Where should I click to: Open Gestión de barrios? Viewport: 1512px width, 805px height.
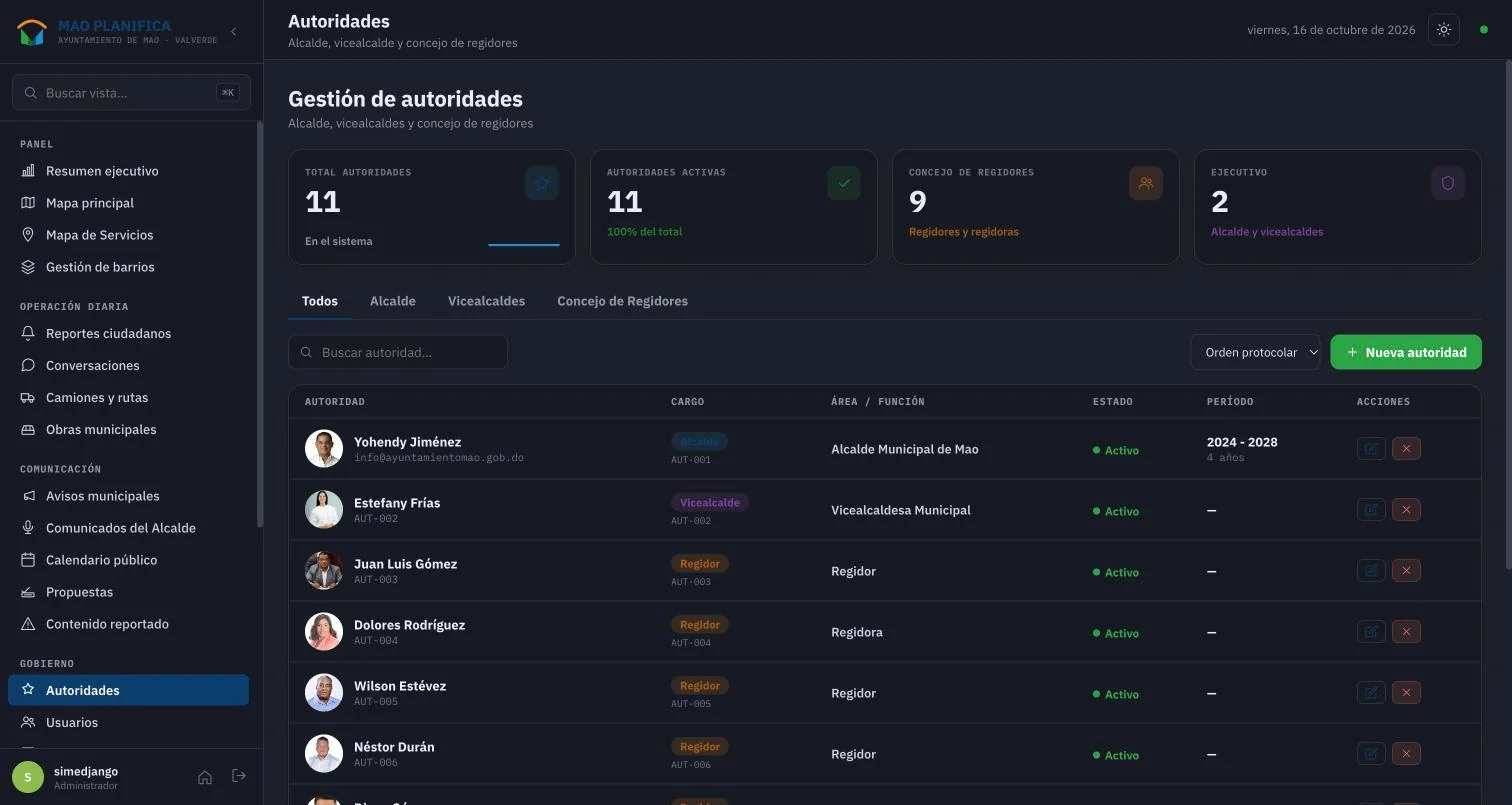point(128,267)
